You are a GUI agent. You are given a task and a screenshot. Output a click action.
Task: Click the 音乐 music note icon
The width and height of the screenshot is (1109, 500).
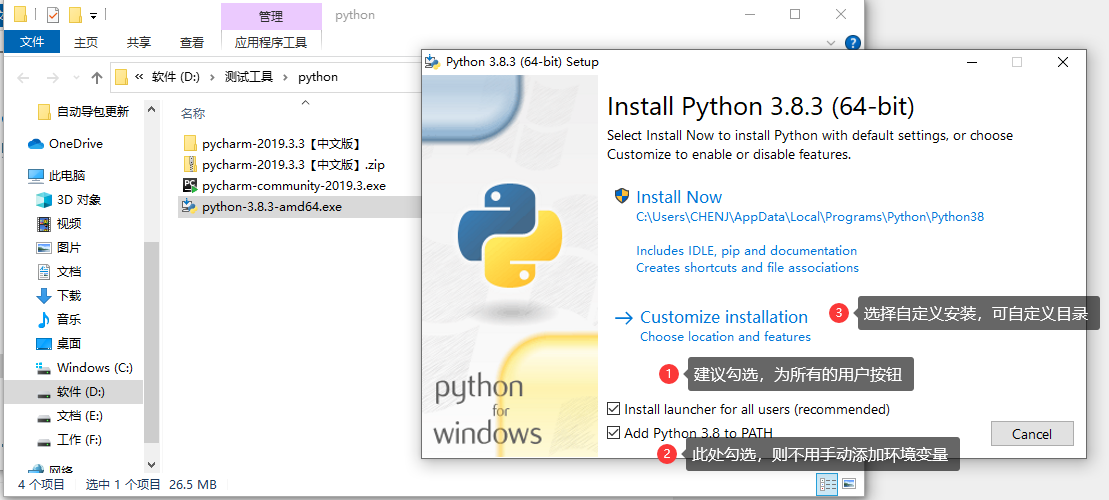[x=45, y=320]
